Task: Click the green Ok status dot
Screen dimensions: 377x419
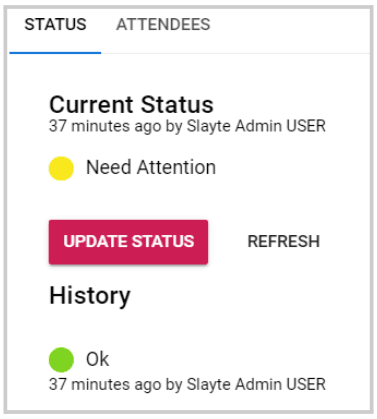Action: tap(61, 359)
